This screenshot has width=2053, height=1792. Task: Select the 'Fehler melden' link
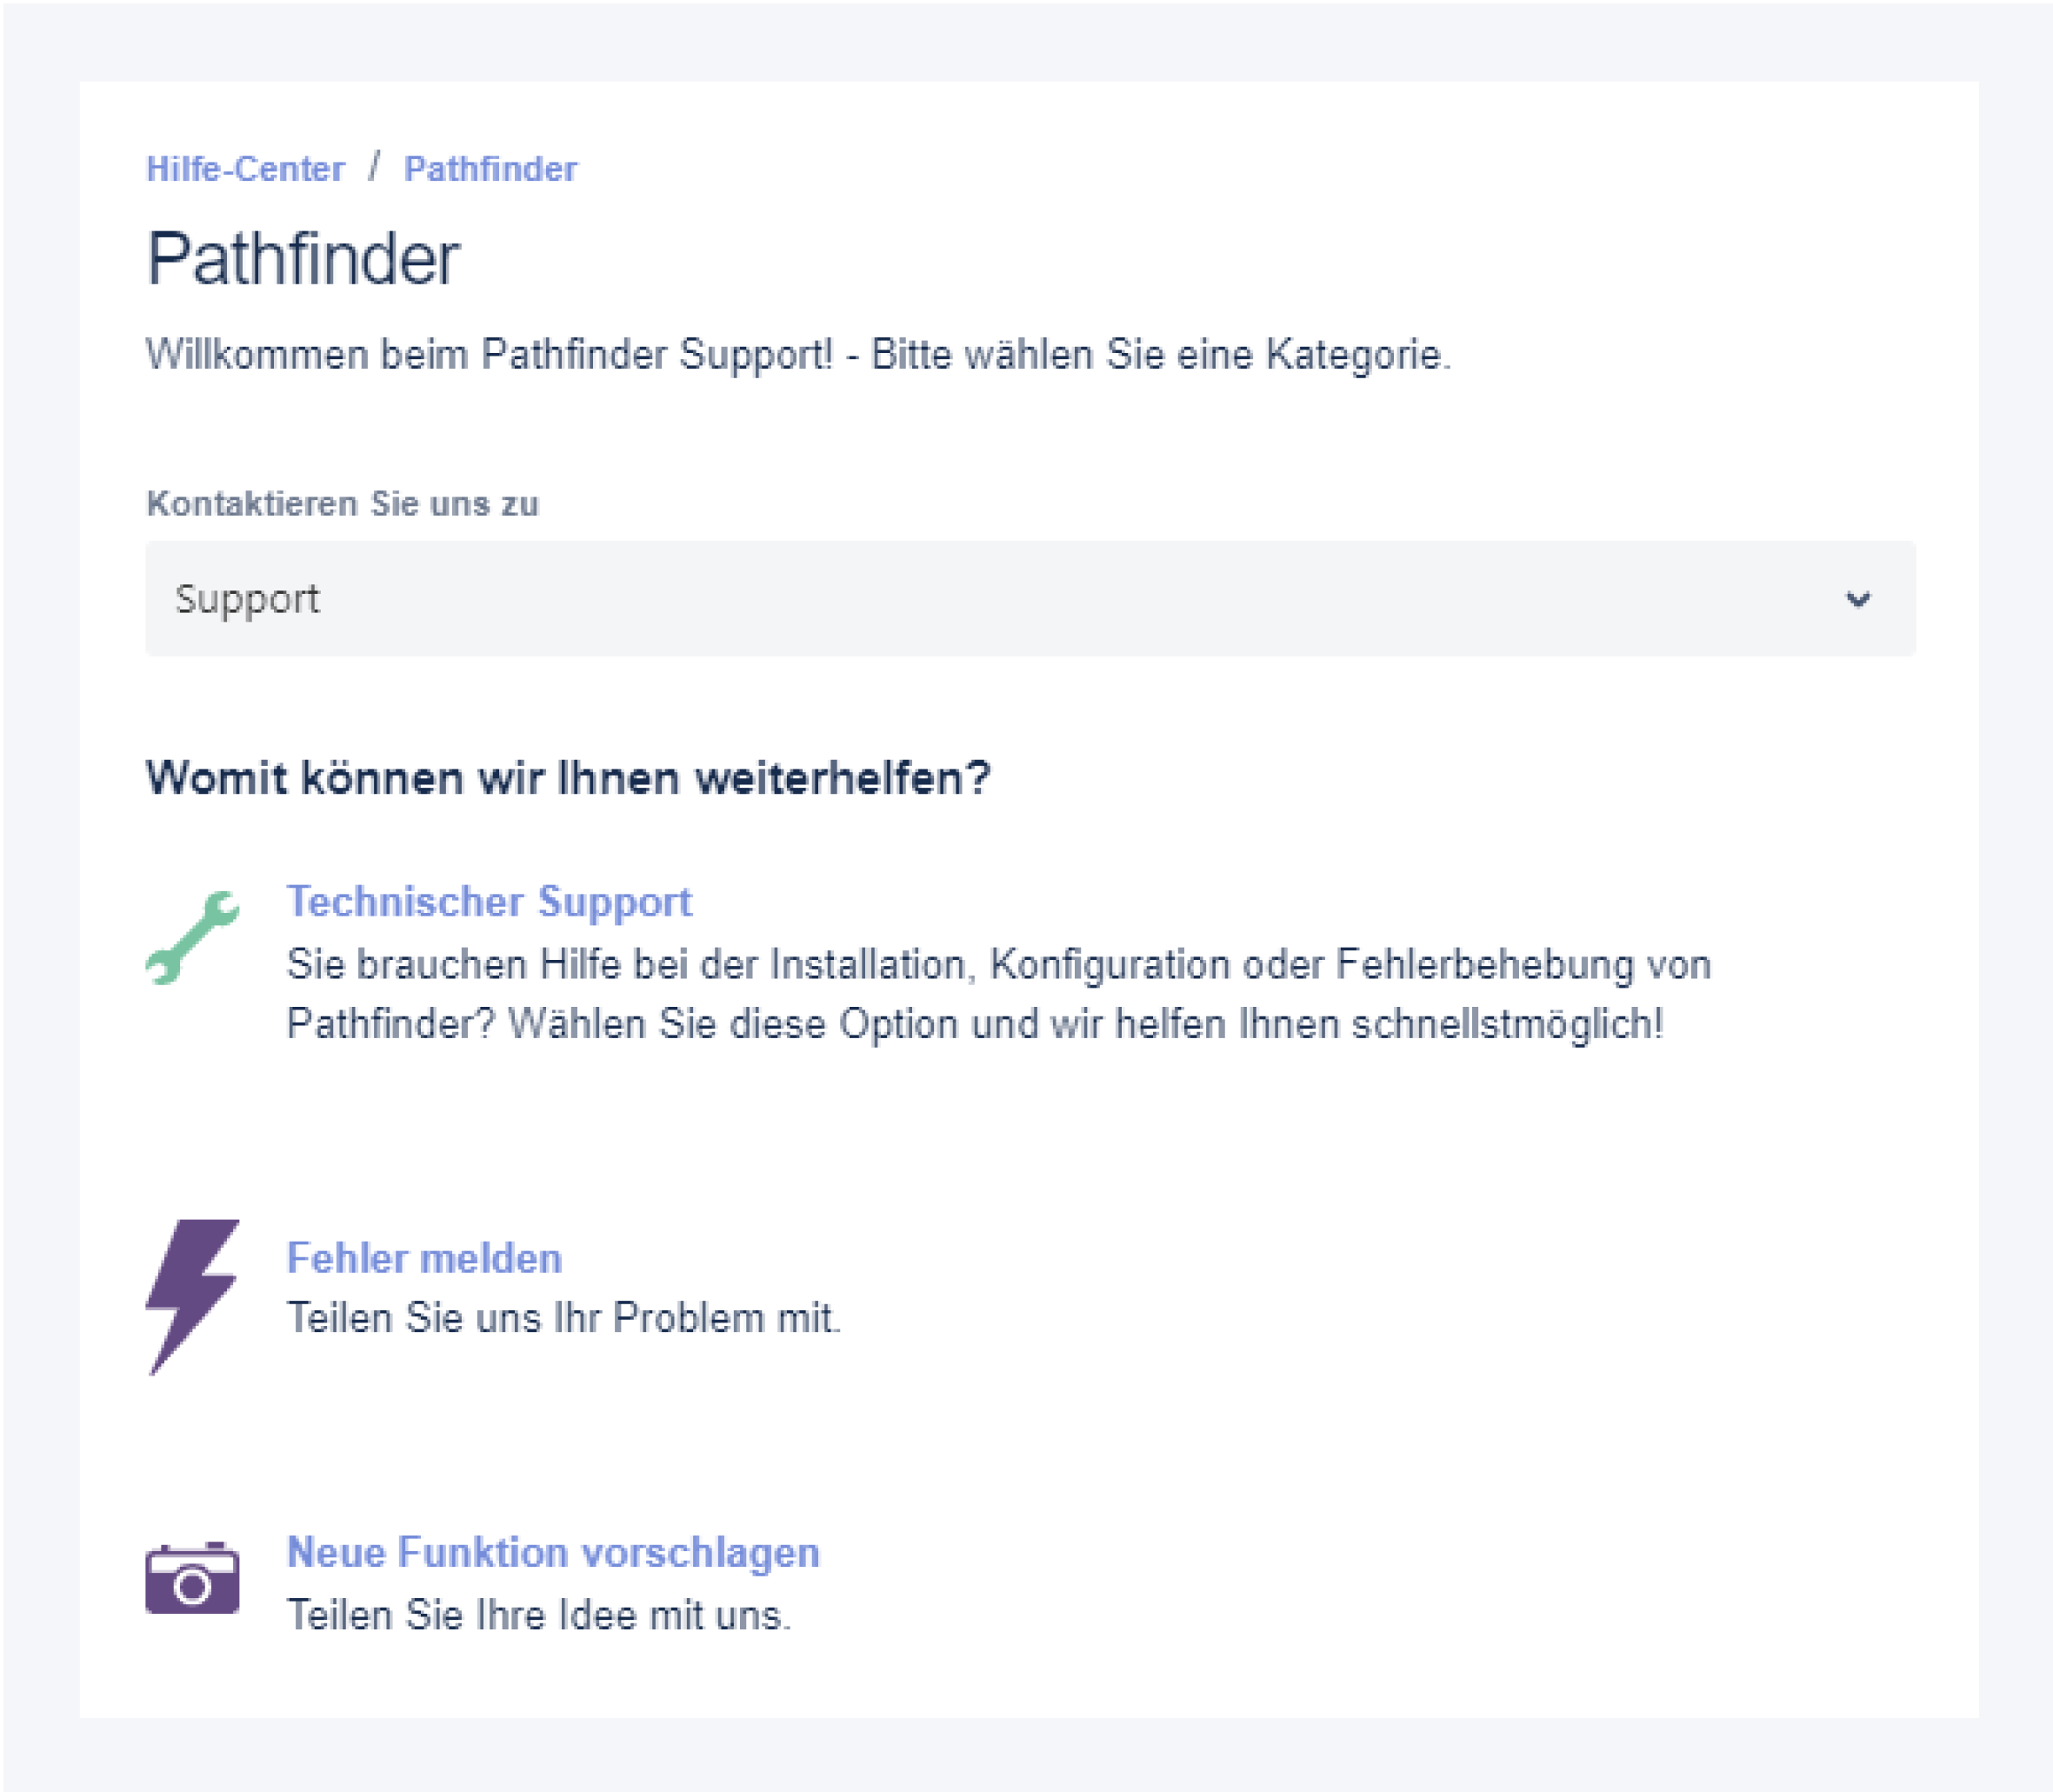point(424,1258)
